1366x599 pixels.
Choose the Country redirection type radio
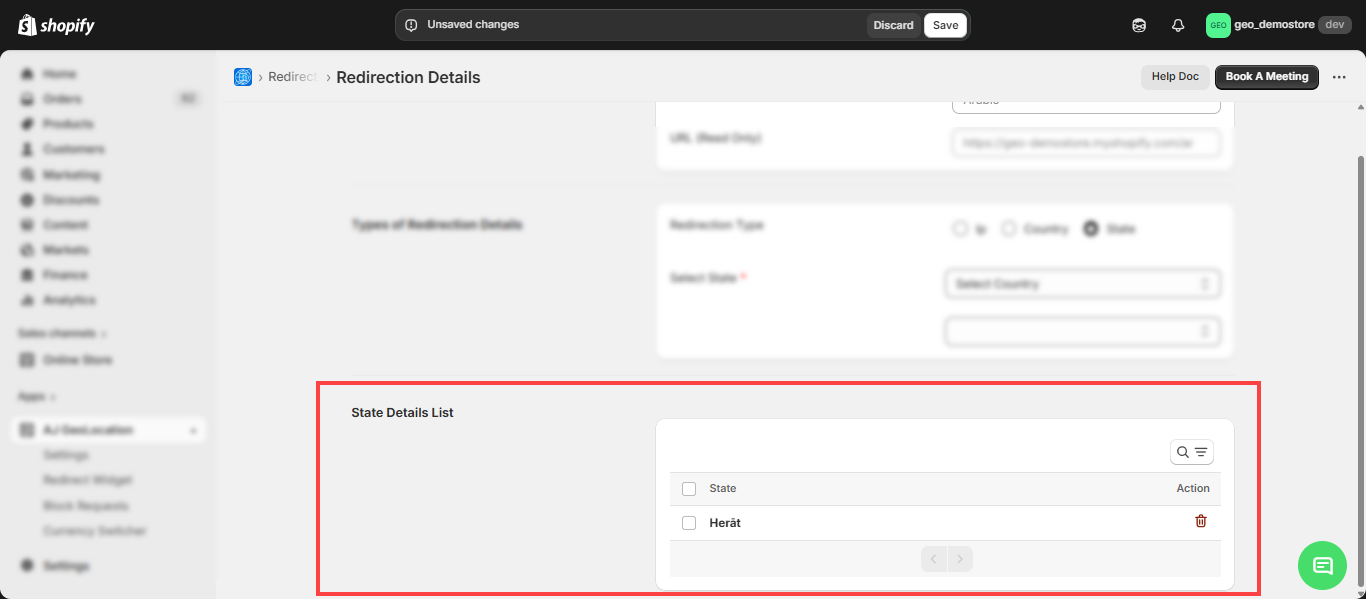(x=1009, y=229)
